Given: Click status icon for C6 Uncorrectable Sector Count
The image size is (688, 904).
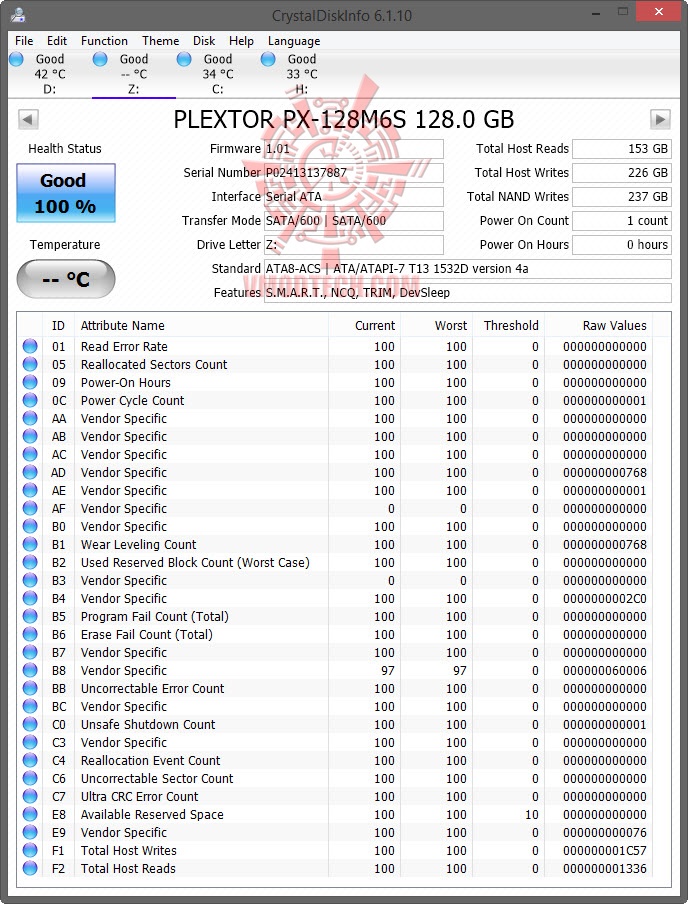Looking at the screenshot, I should 30,778.
